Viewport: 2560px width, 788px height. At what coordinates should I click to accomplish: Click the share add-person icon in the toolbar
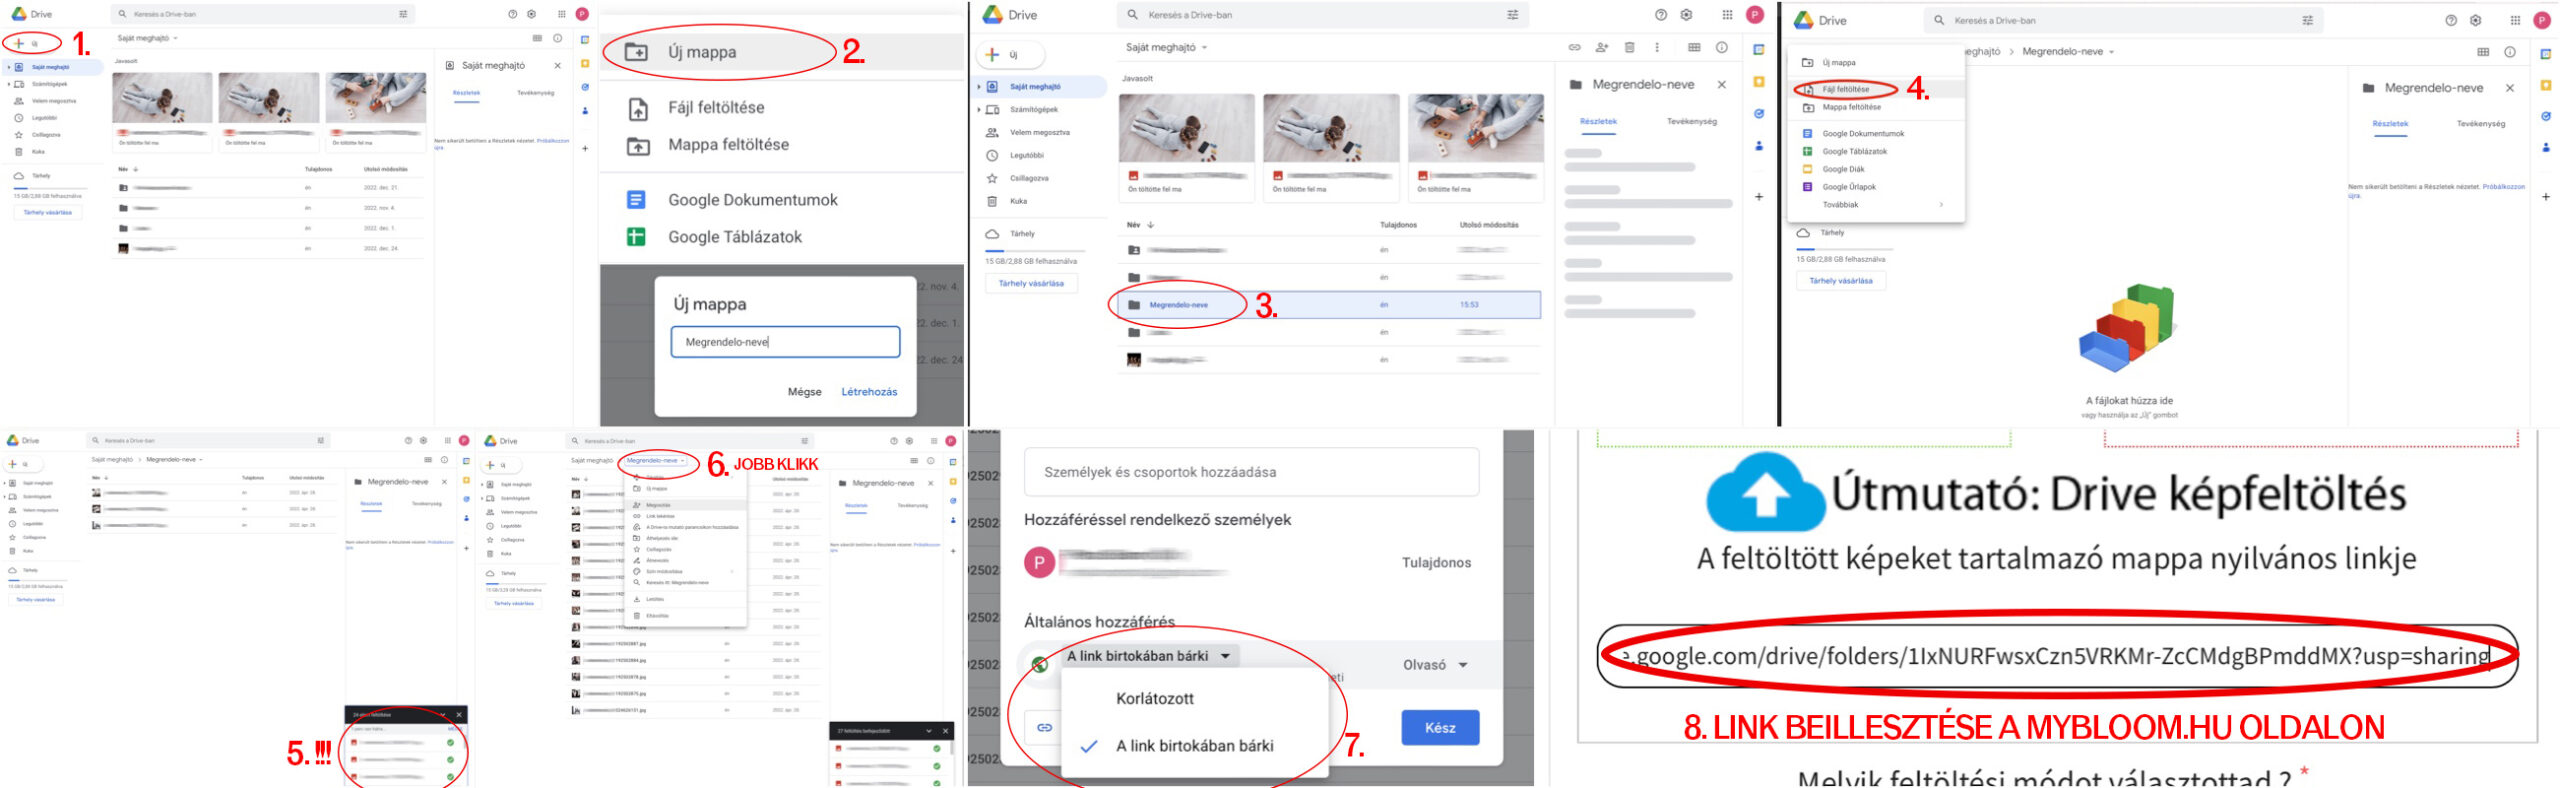[x=1602, y=47]
